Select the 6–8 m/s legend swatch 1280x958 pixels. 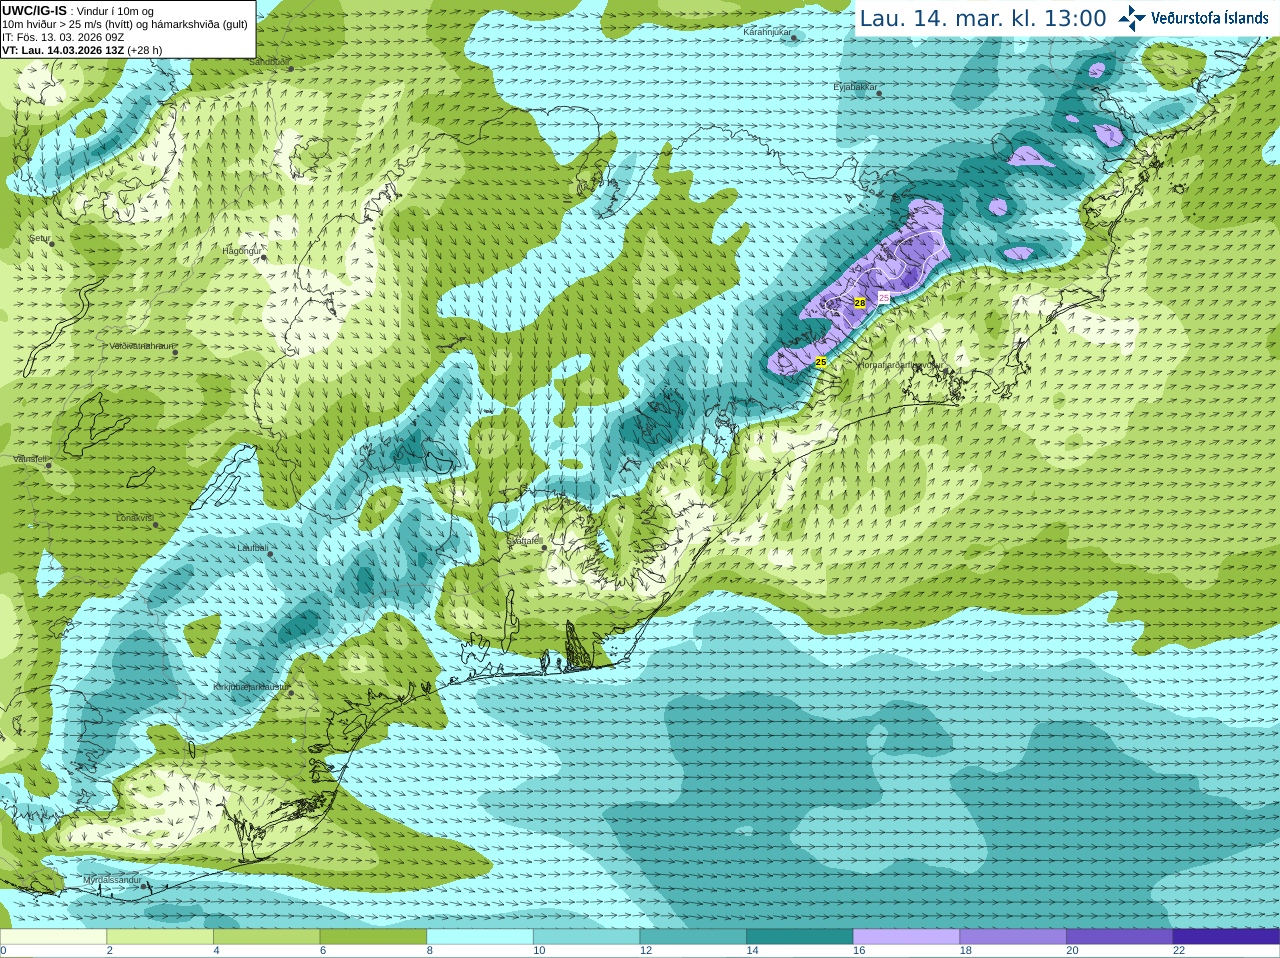(x=373, y=937)
